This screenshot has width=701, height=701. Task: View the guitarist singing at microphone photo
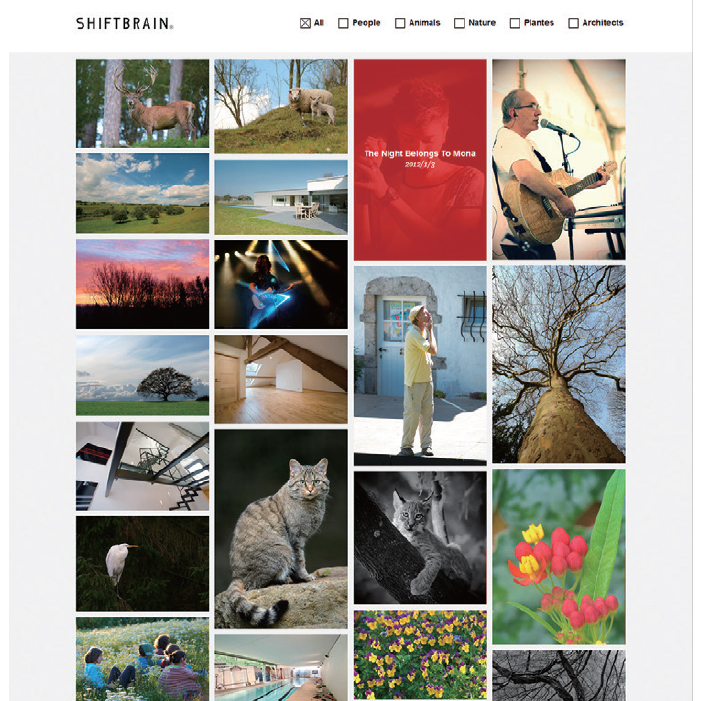click(x=559, y=160)
